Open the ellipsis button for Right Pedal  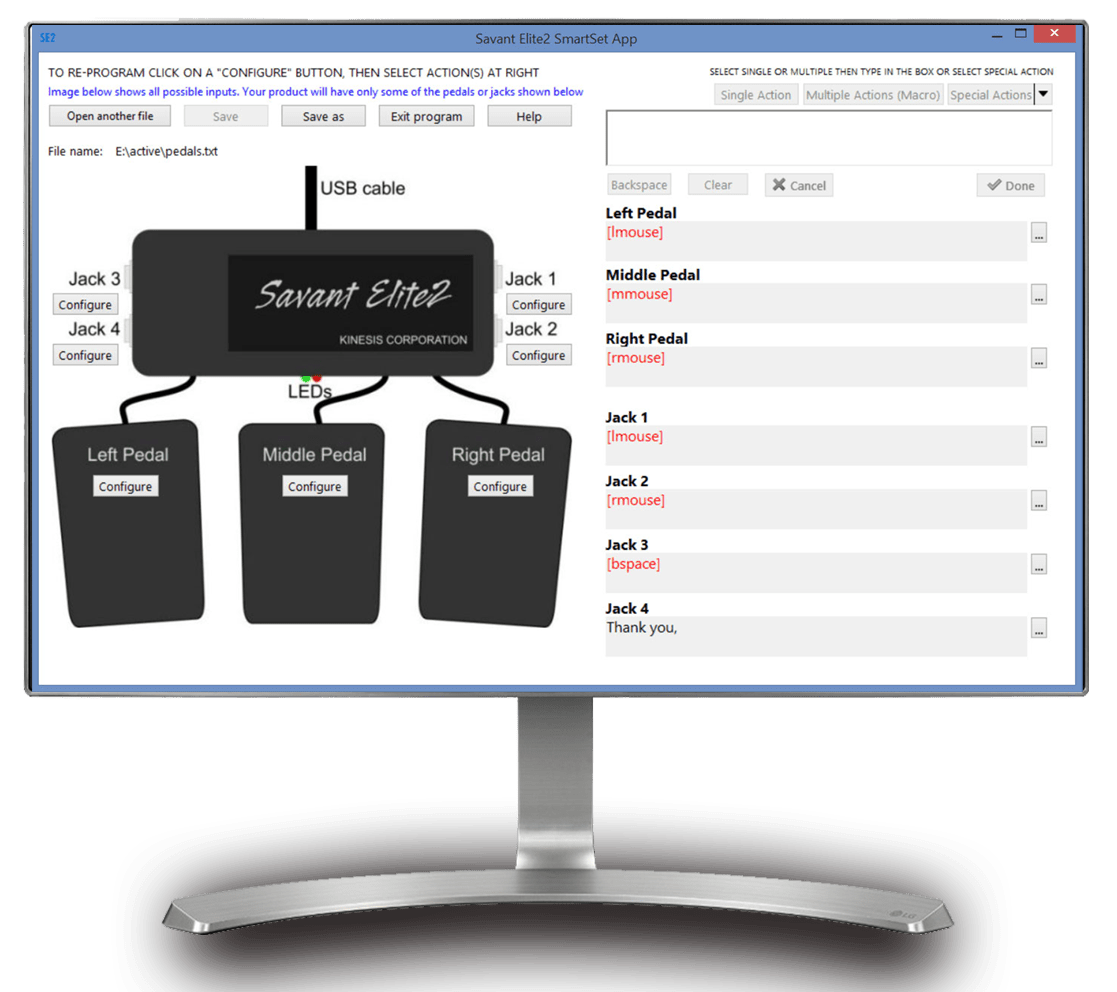1039,358
